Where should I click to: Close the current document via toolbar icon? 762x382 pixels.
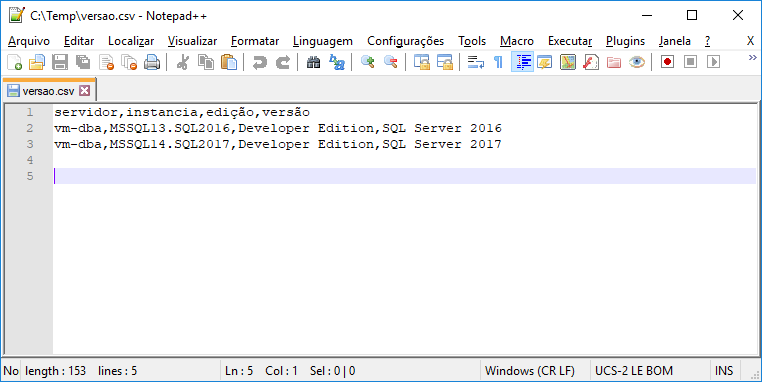pyautogui.click(x=106, y=62)
